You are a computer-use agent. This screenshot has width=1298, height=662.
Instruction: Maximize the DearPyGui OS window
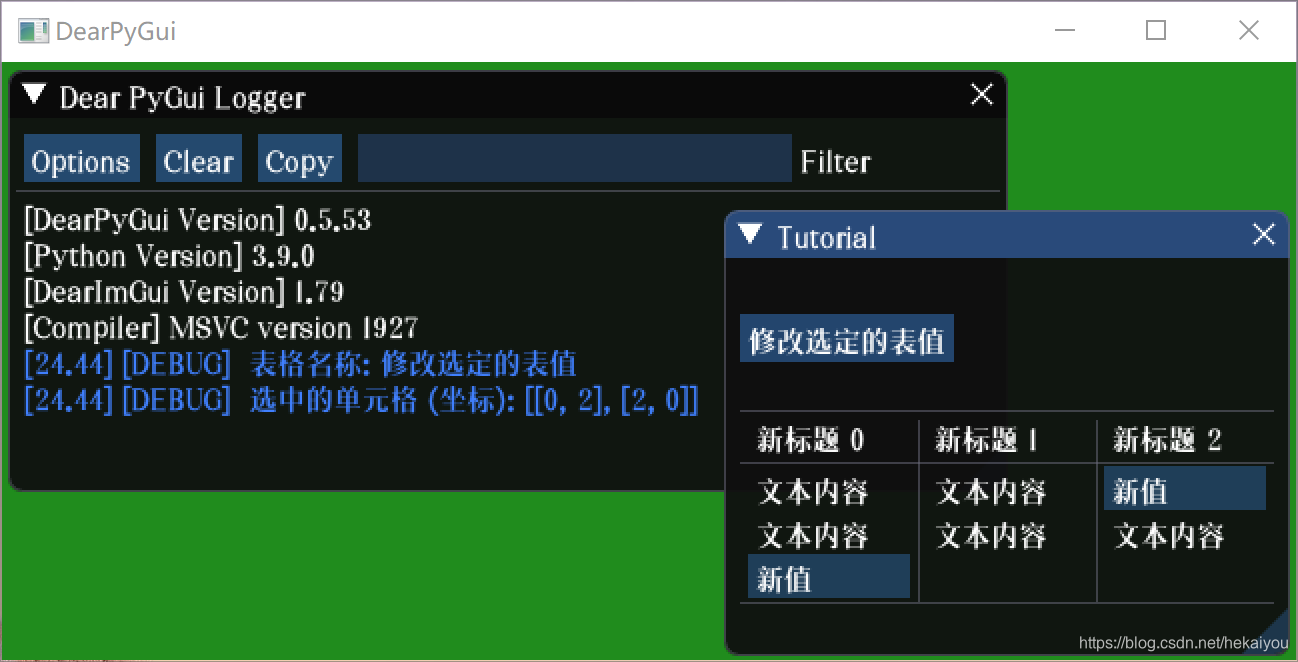click(1156, 31)
